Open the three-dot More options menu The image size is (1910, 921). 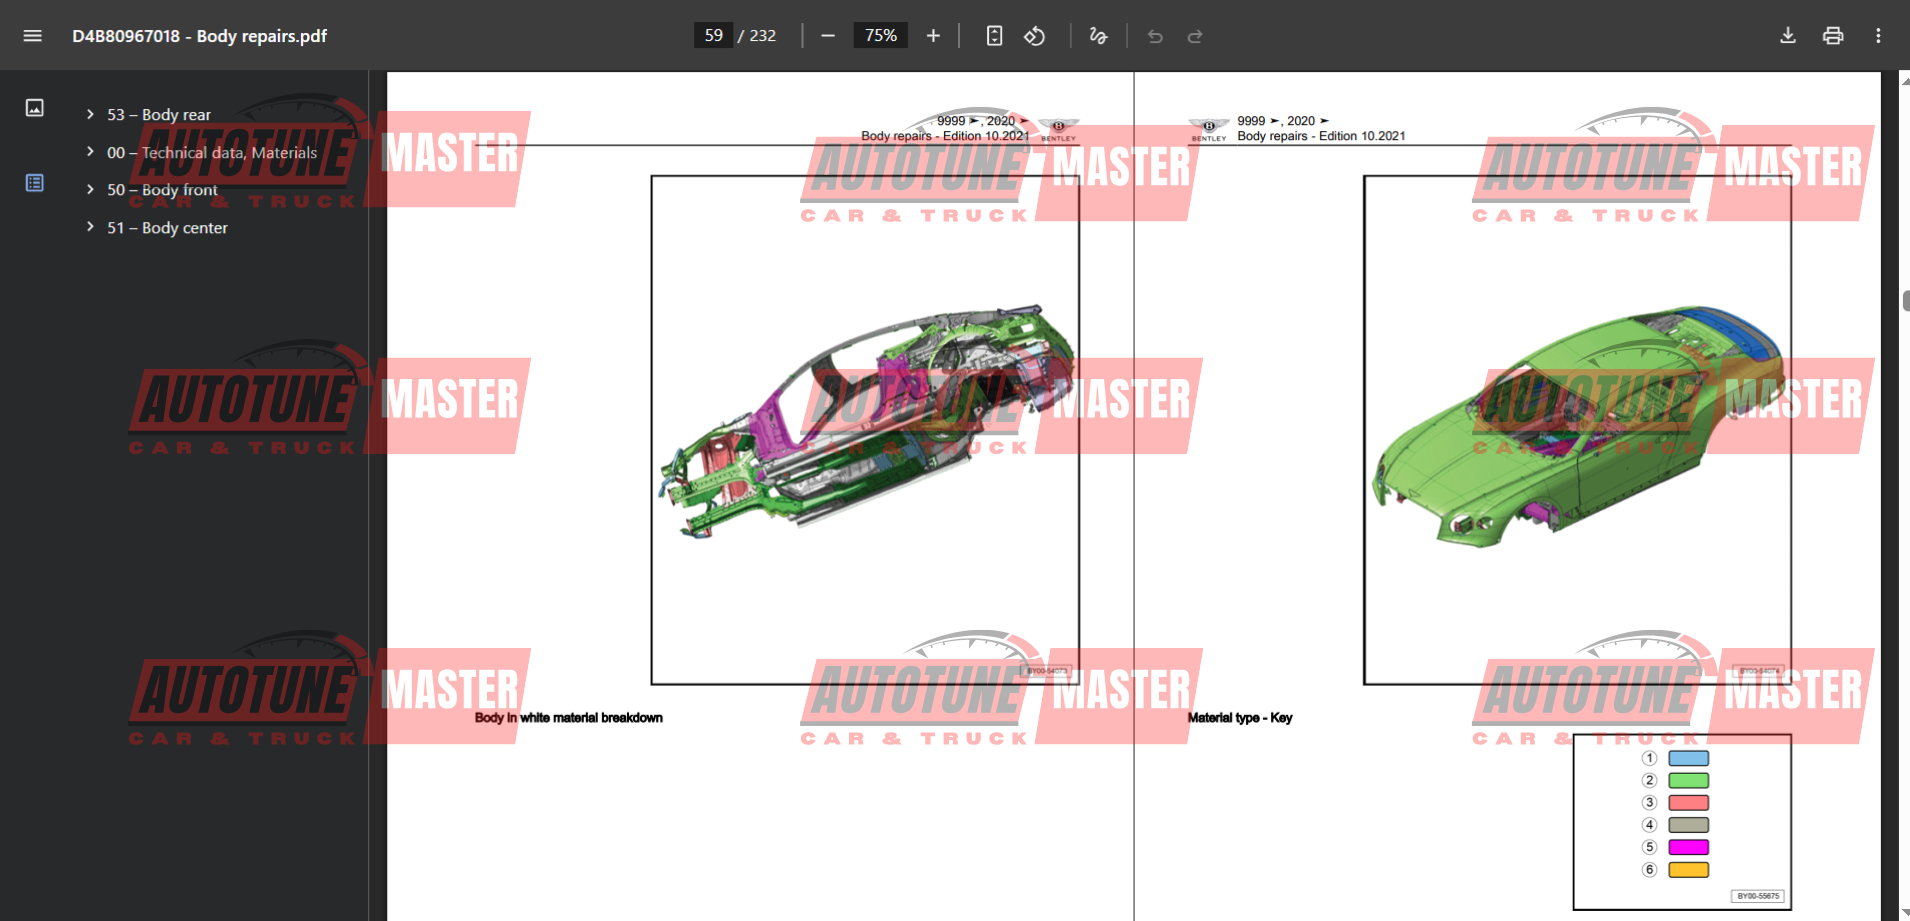pyautogui.click(x=1879, y=35)
